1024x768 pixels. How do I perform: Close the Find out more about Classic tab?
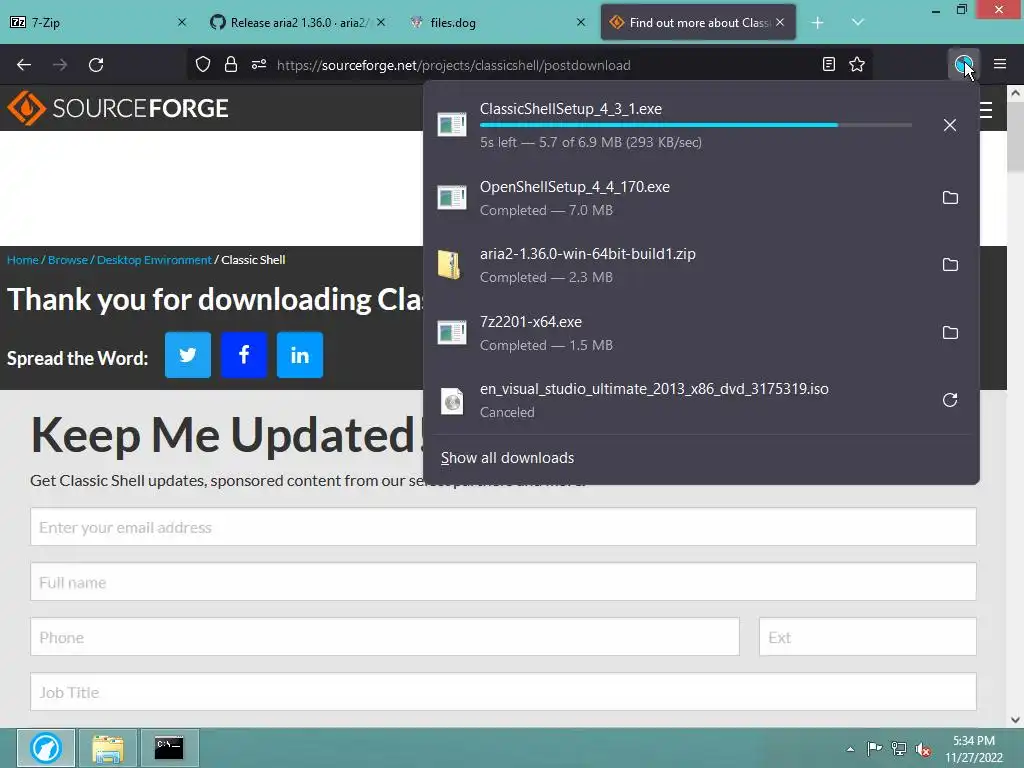pos(780,22)
